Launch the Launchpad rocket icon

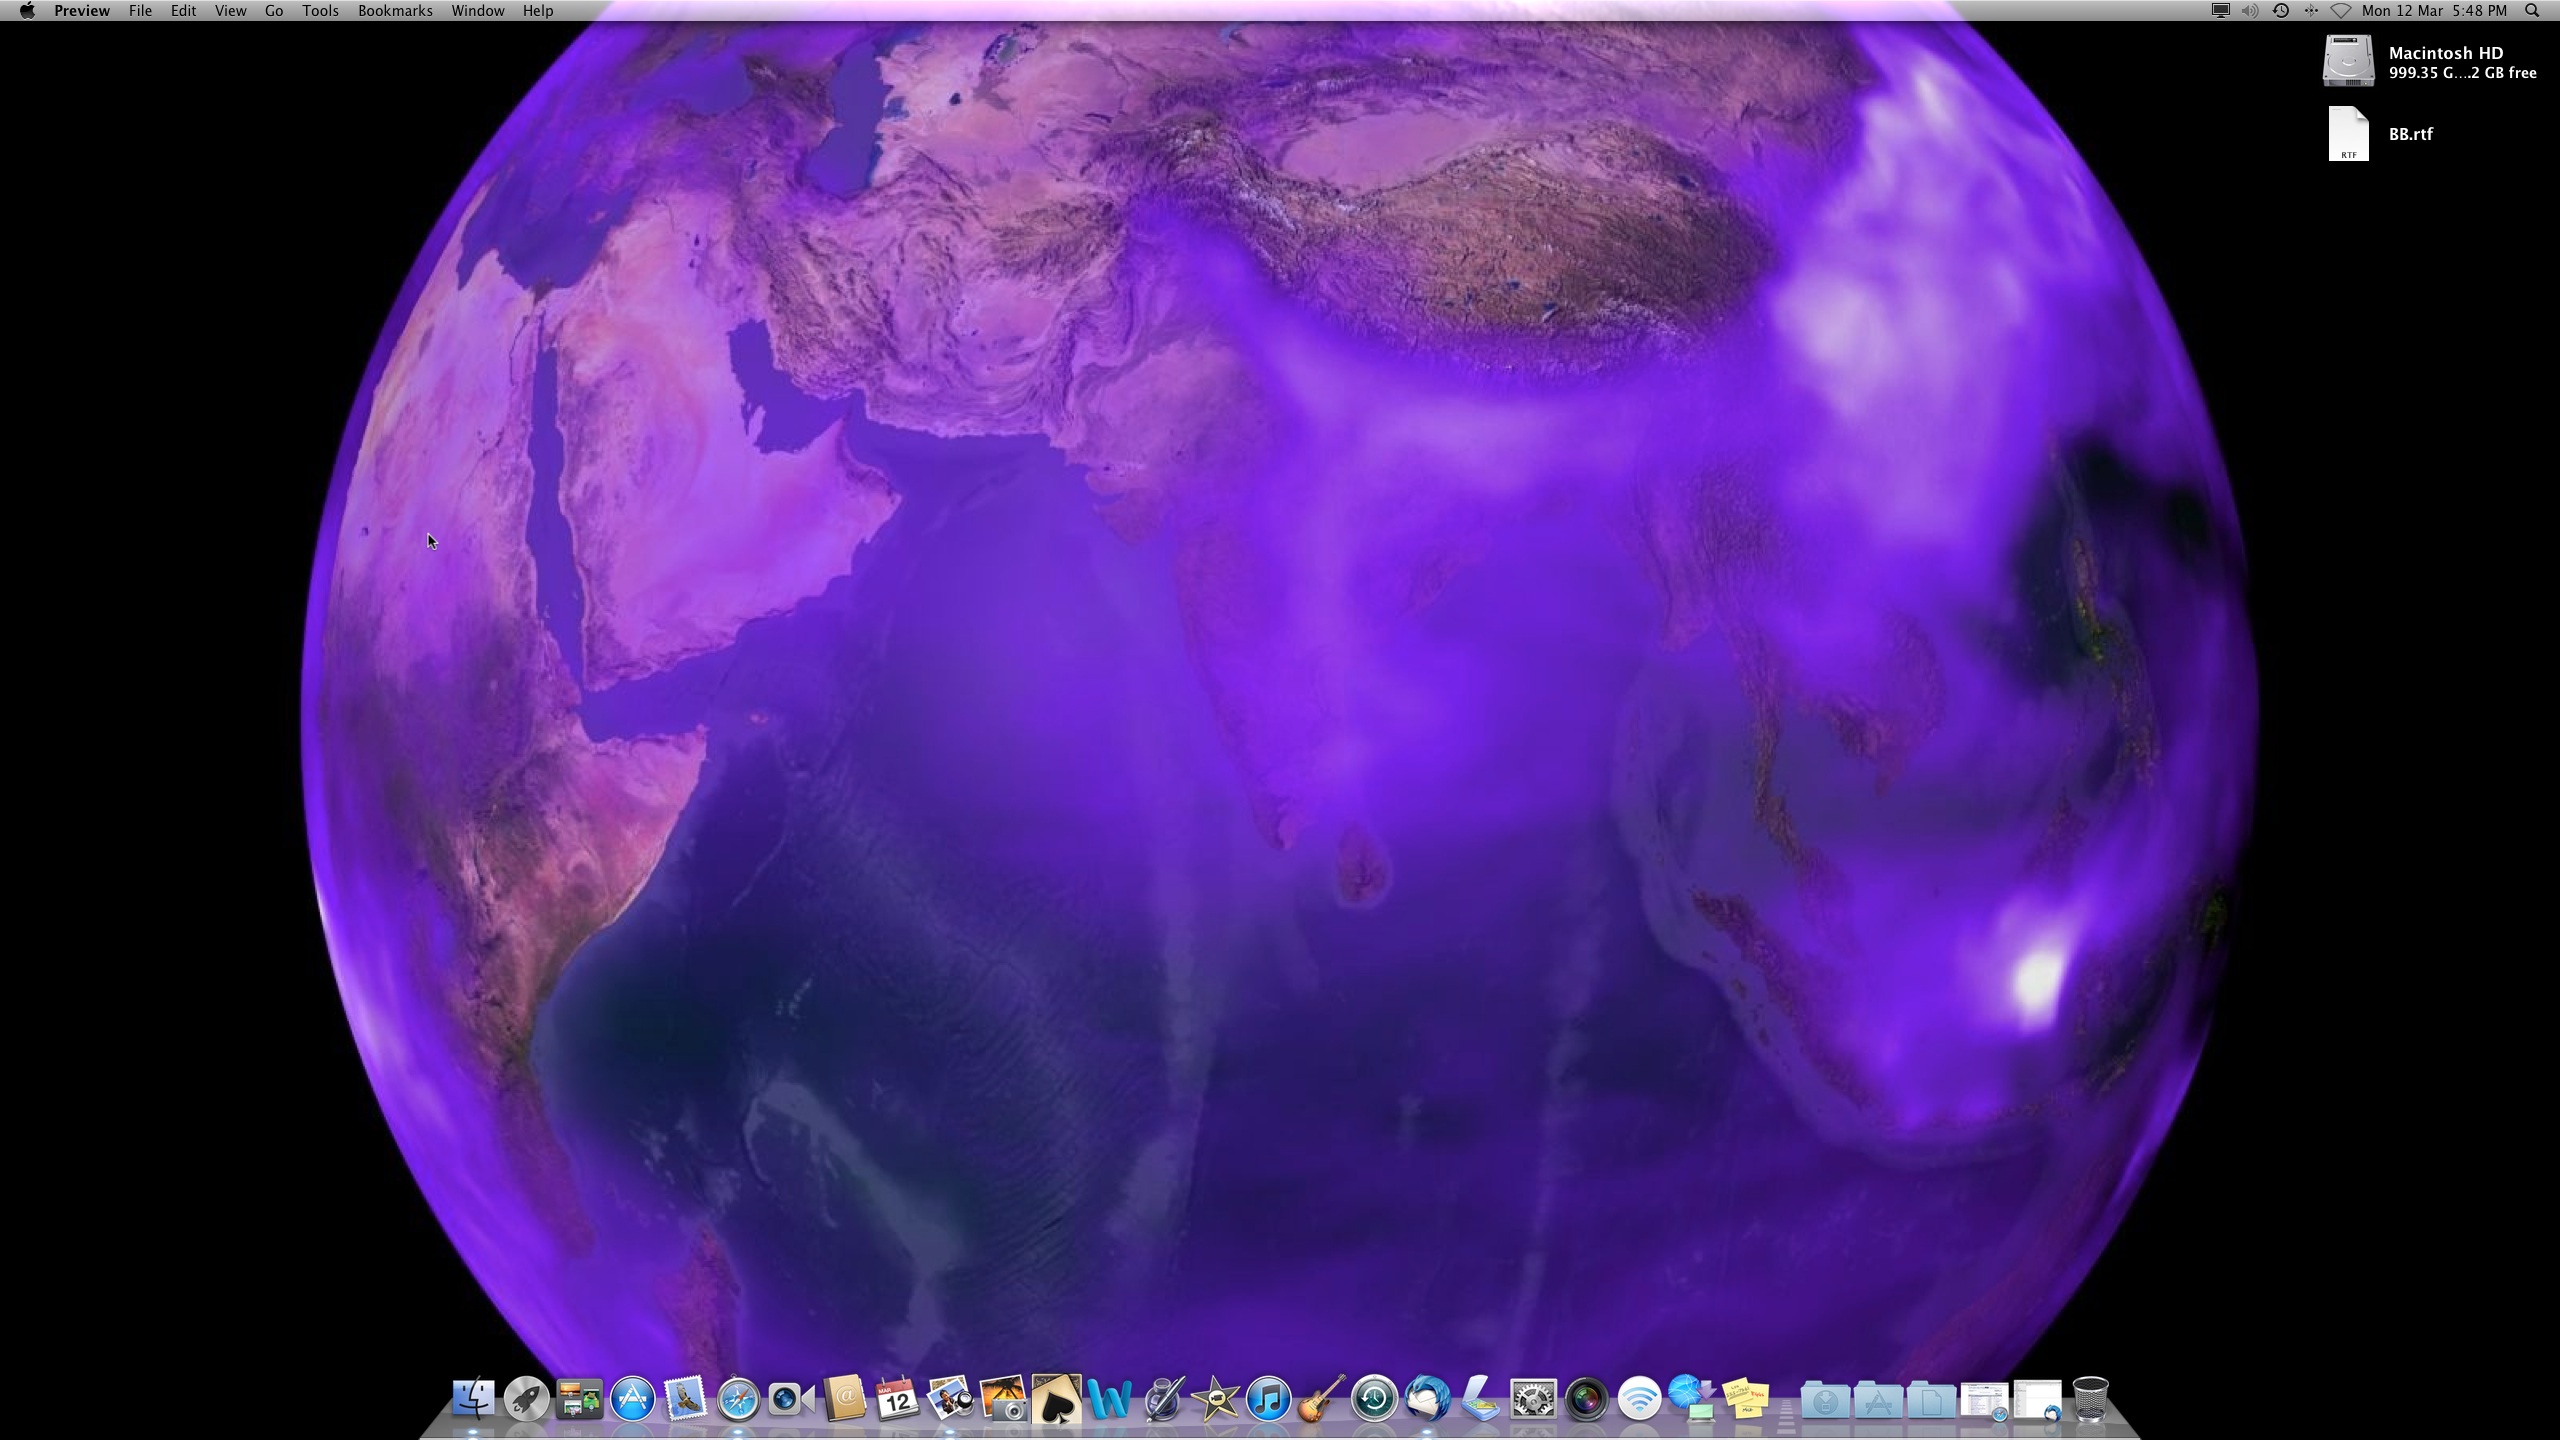pyautogui.click(x=526, y=1399)
